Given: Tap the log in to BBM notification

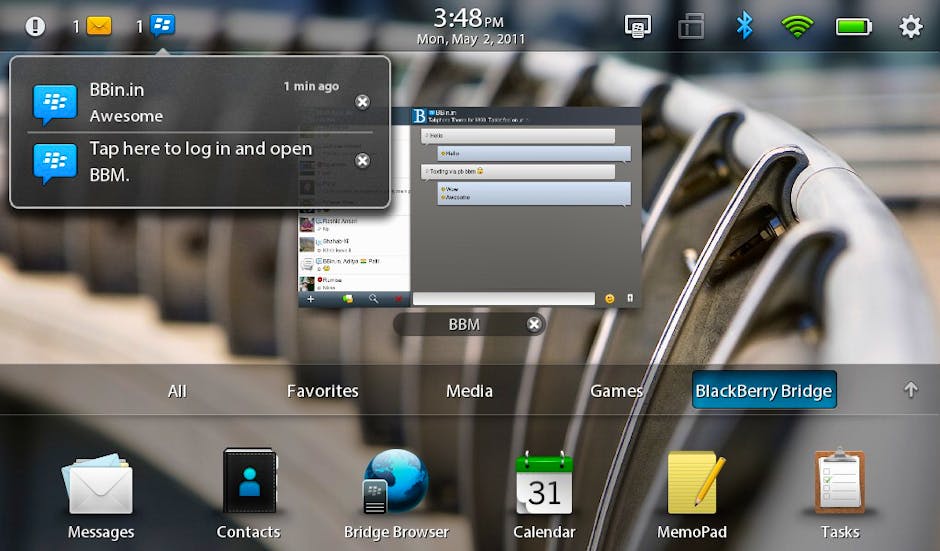Looking at the screenshot, I should (x=200, y=161).
